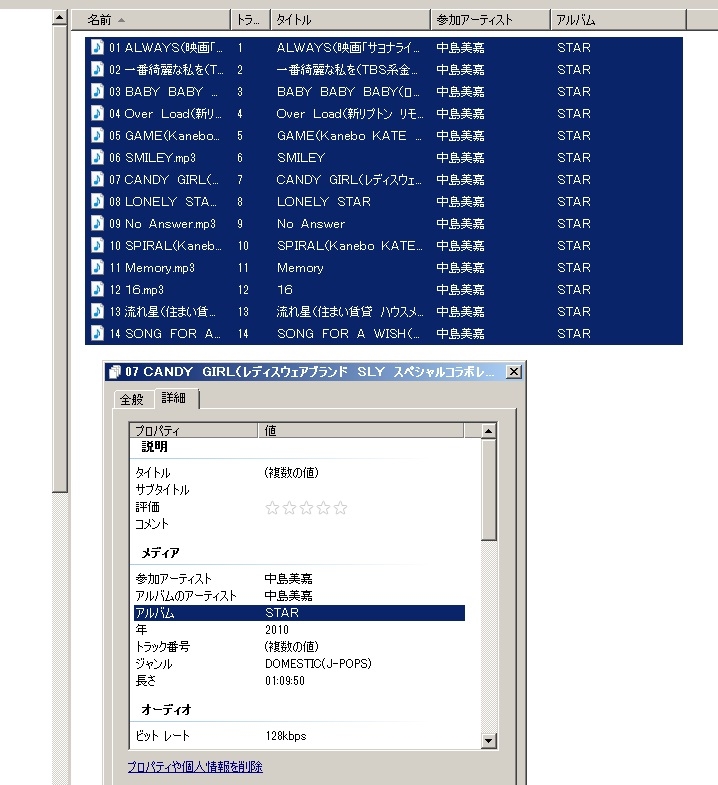The width and height of the screenshot is (718, 785).
Task: Sort by アルバム column header
Action: point(618,20)
